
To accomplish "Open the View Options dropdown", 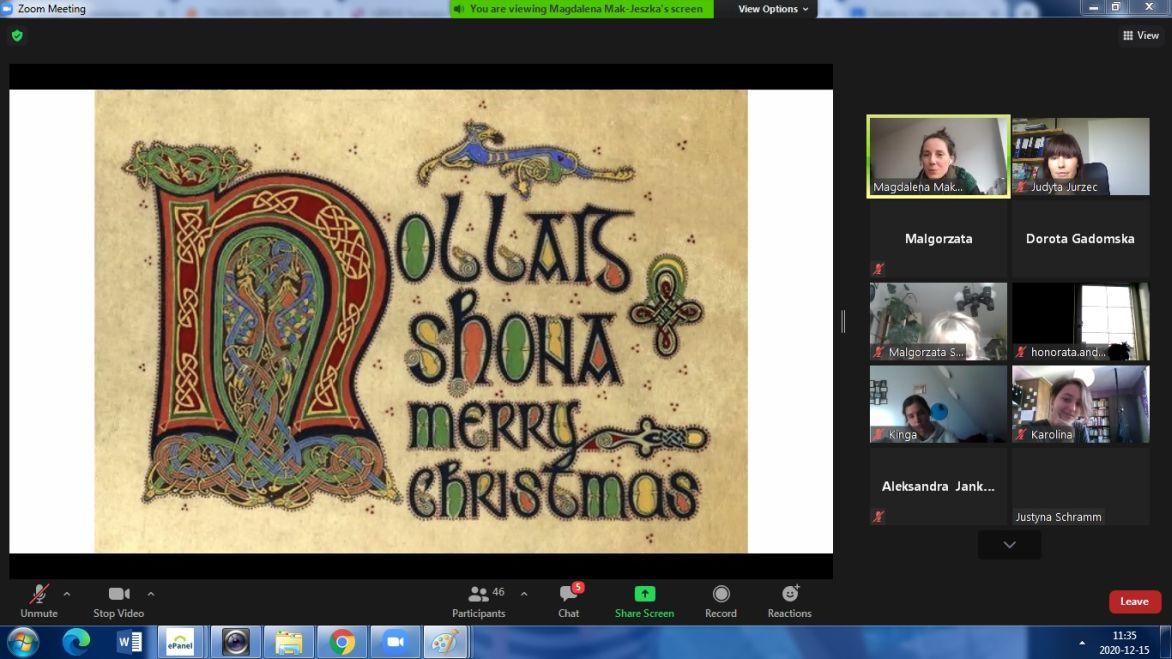I will click(773, 9).
